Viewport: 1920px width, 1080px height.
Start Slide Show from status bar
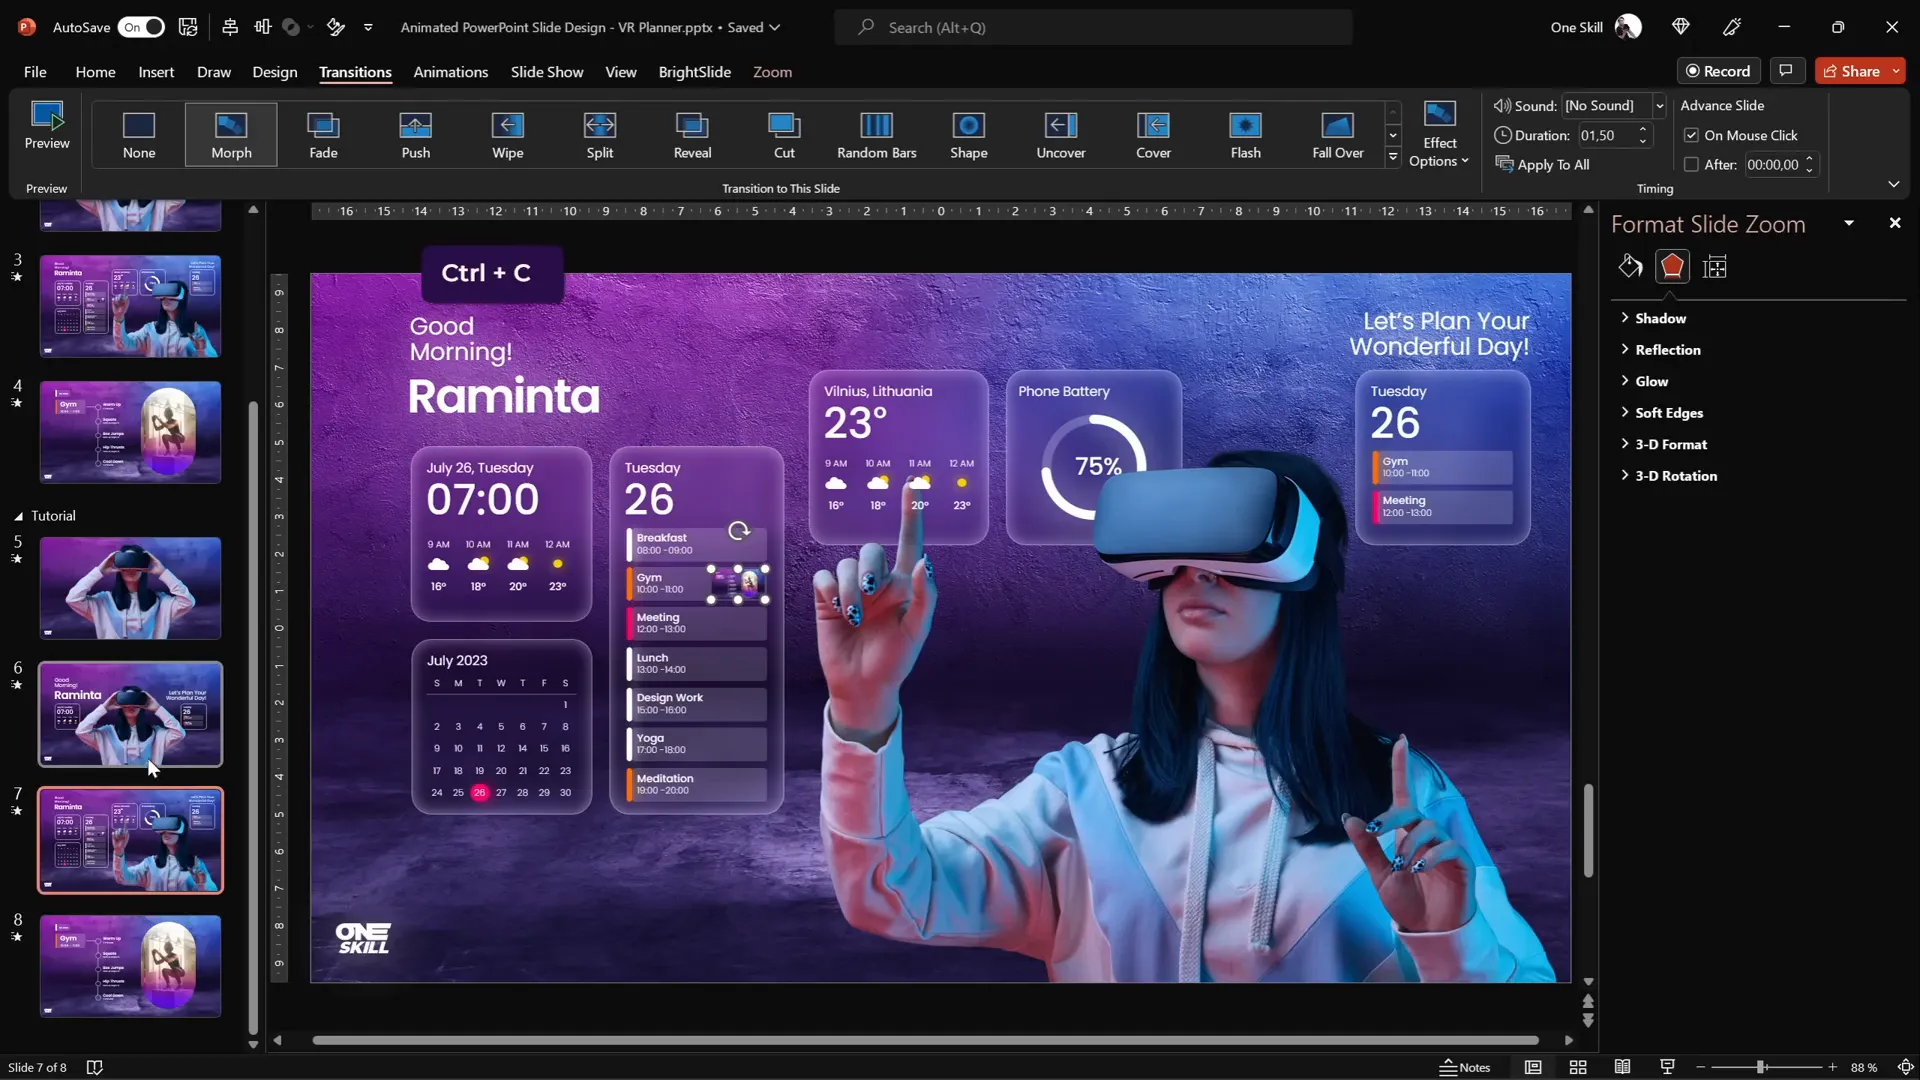(1667, 1067)
